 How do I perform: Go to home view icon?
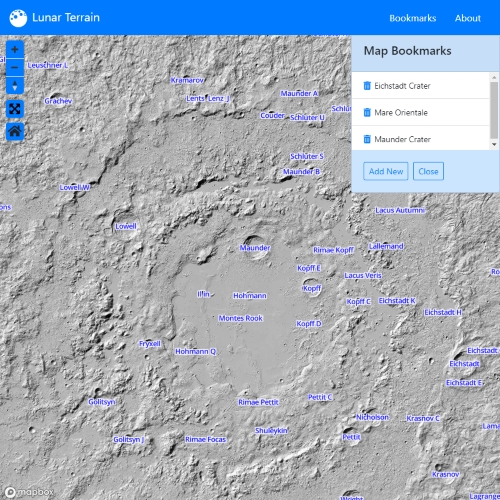(x=15, y=131)
